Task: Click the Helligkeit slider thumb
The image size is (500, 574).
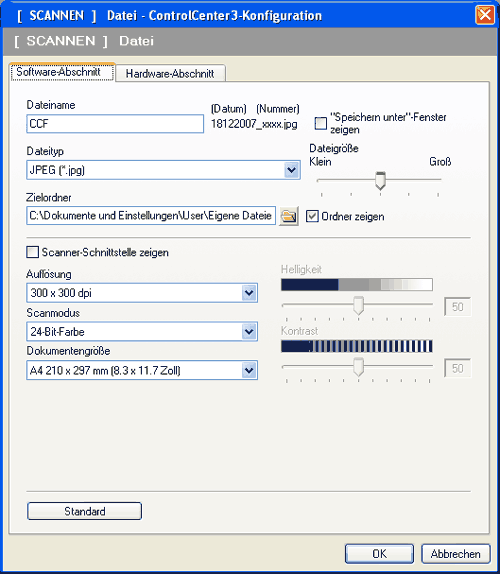Action: [x=358, y=305]
